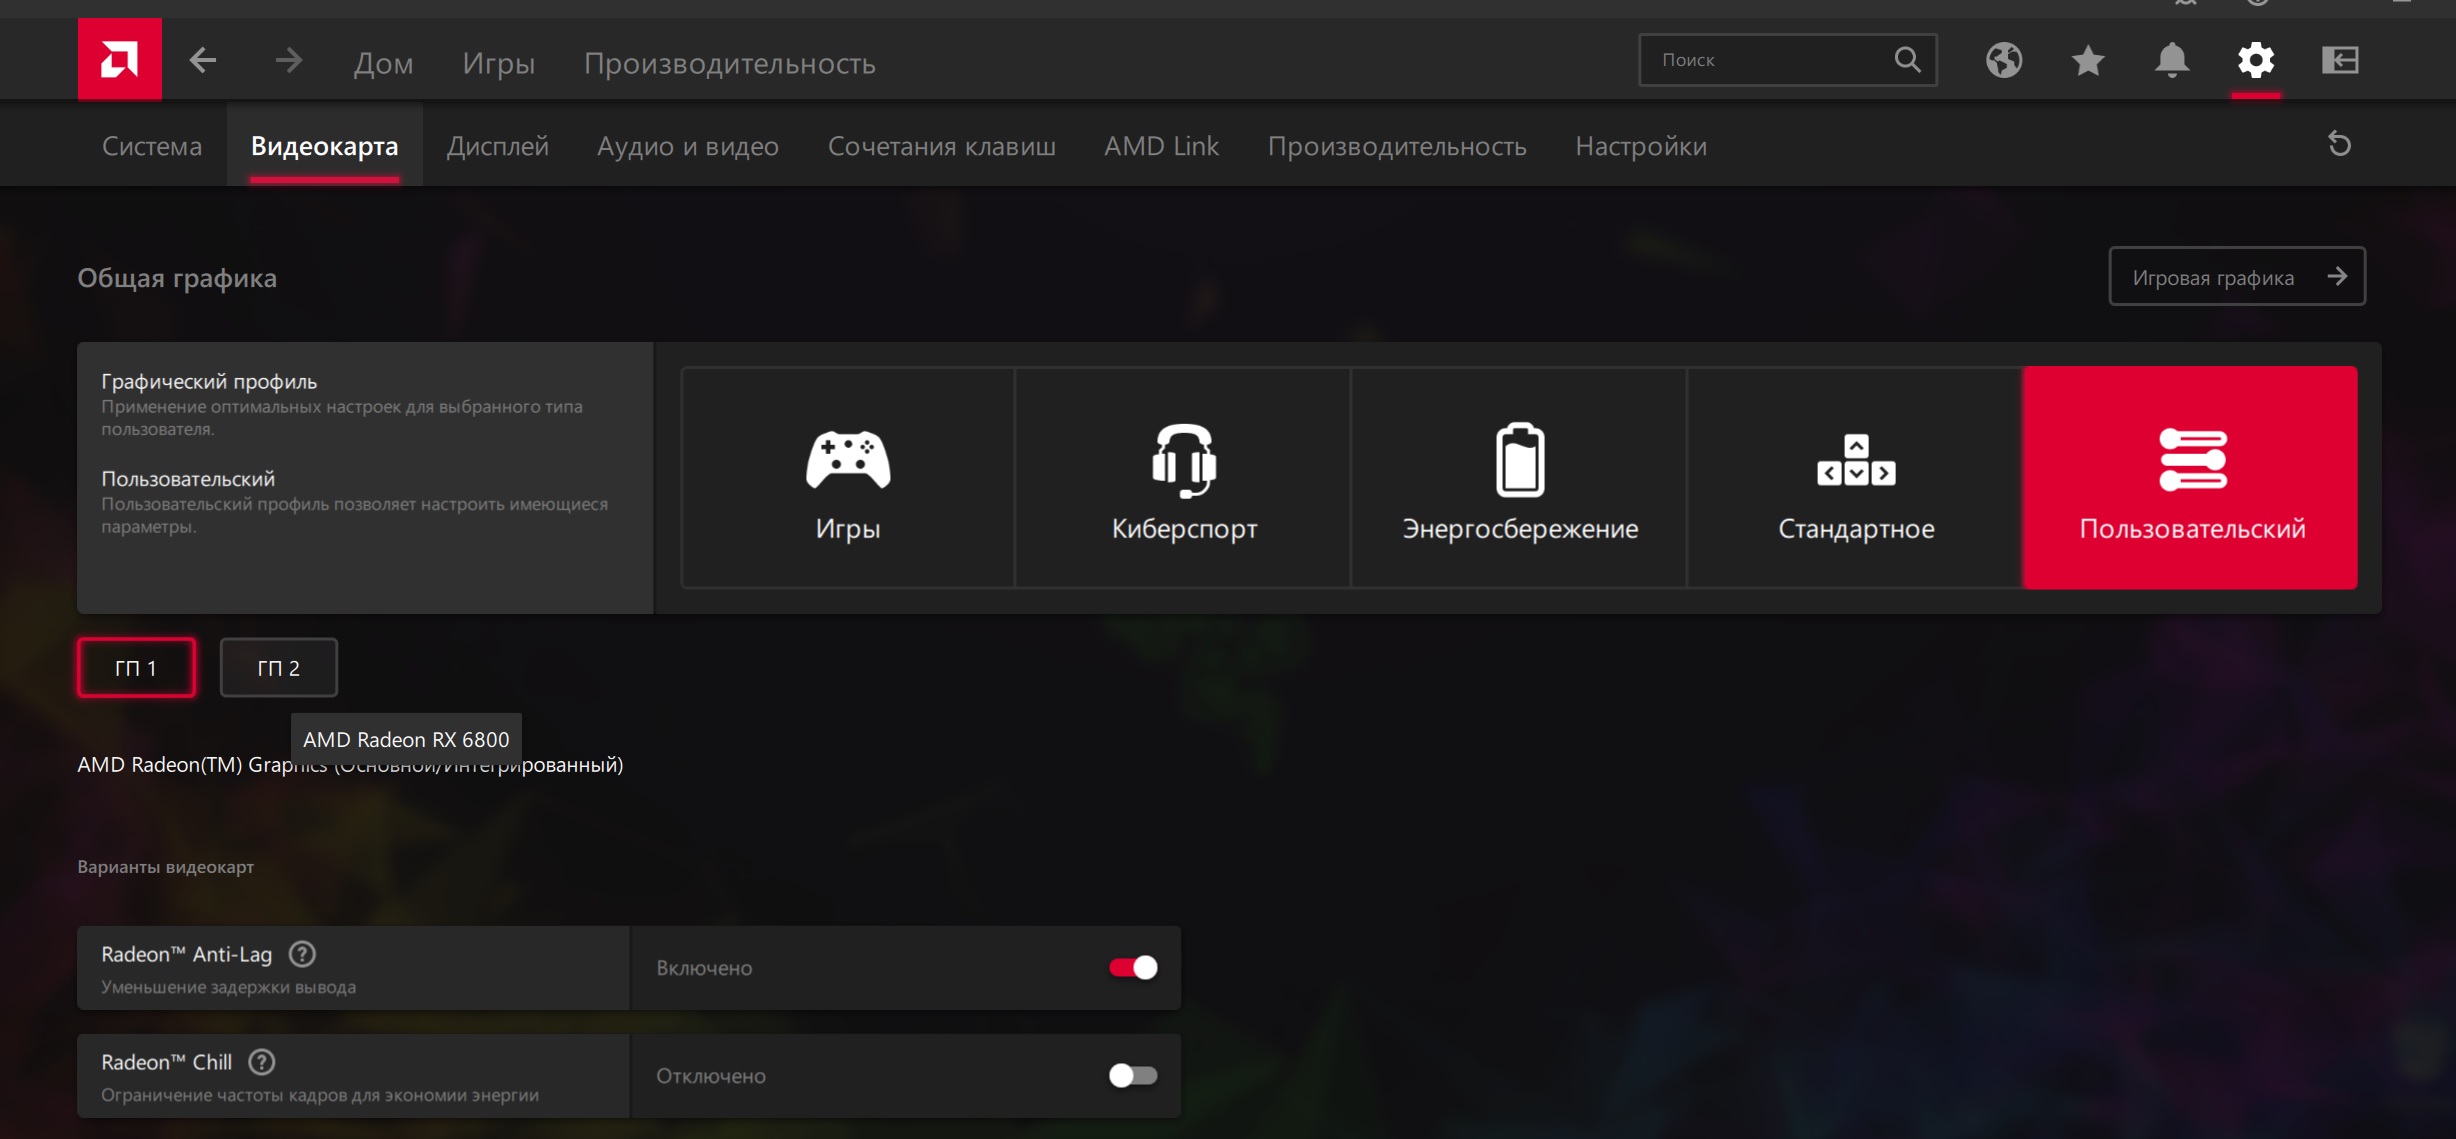Click the Radeon Anti-Lag label
This screenshot has height=1139, width=2456.
coord(186,954)
